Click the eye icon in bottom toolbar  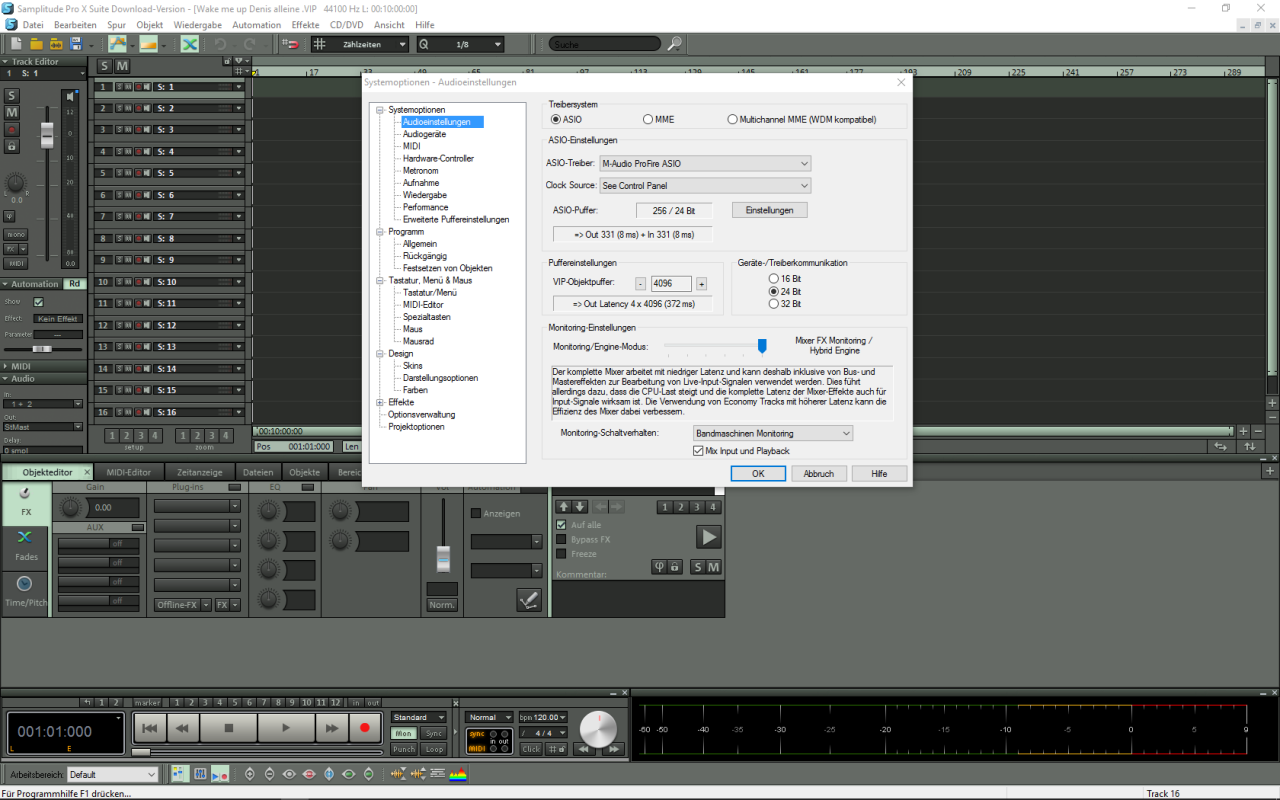coord(289,774)
